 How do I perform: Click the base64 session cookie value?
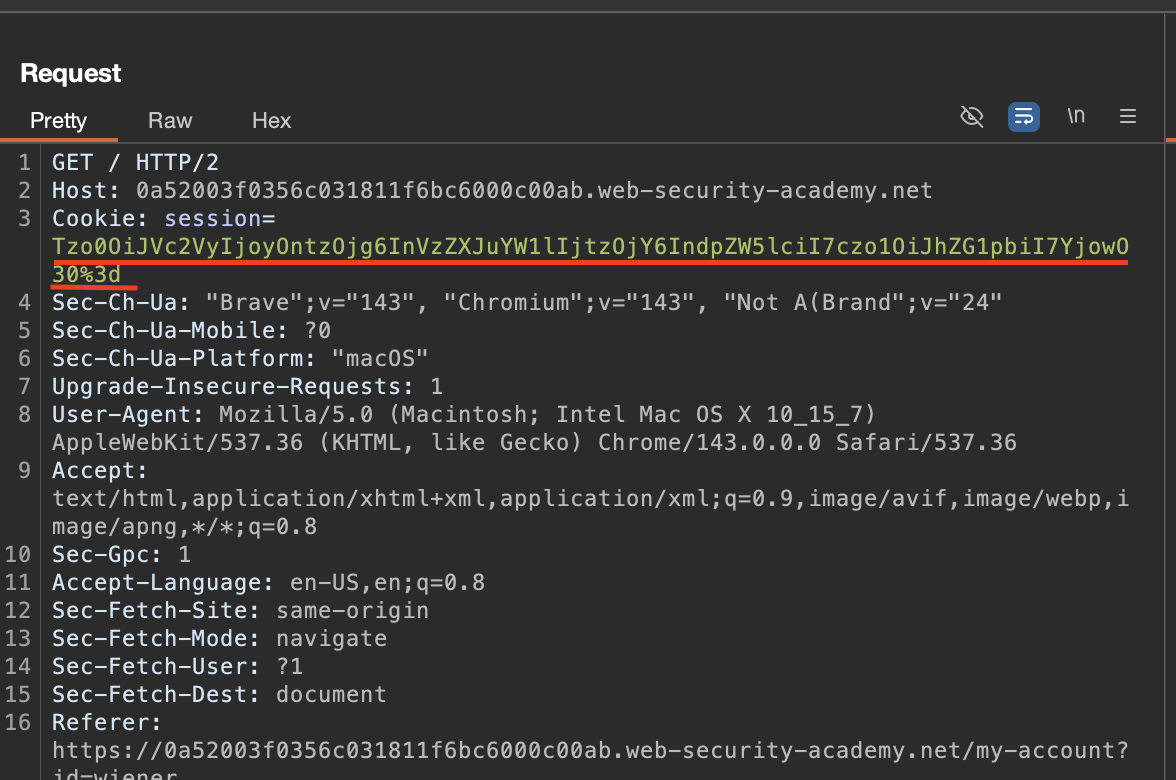[x=590, y=246]
